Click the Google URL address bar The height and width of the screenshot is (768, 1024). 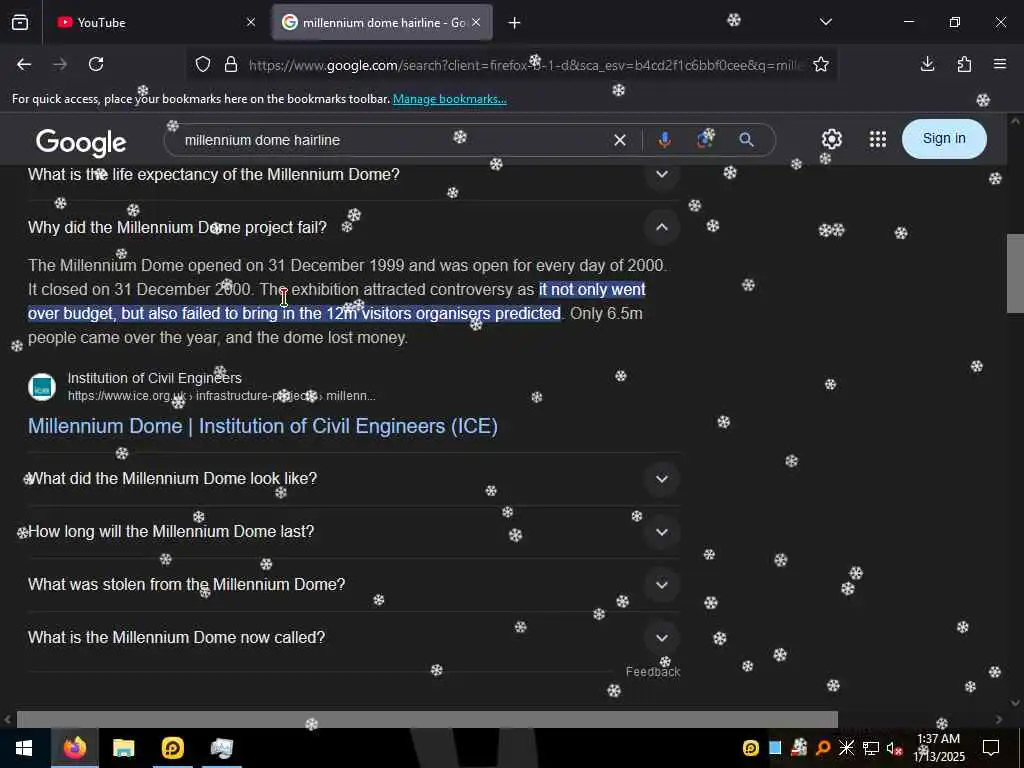click(526, 65)
